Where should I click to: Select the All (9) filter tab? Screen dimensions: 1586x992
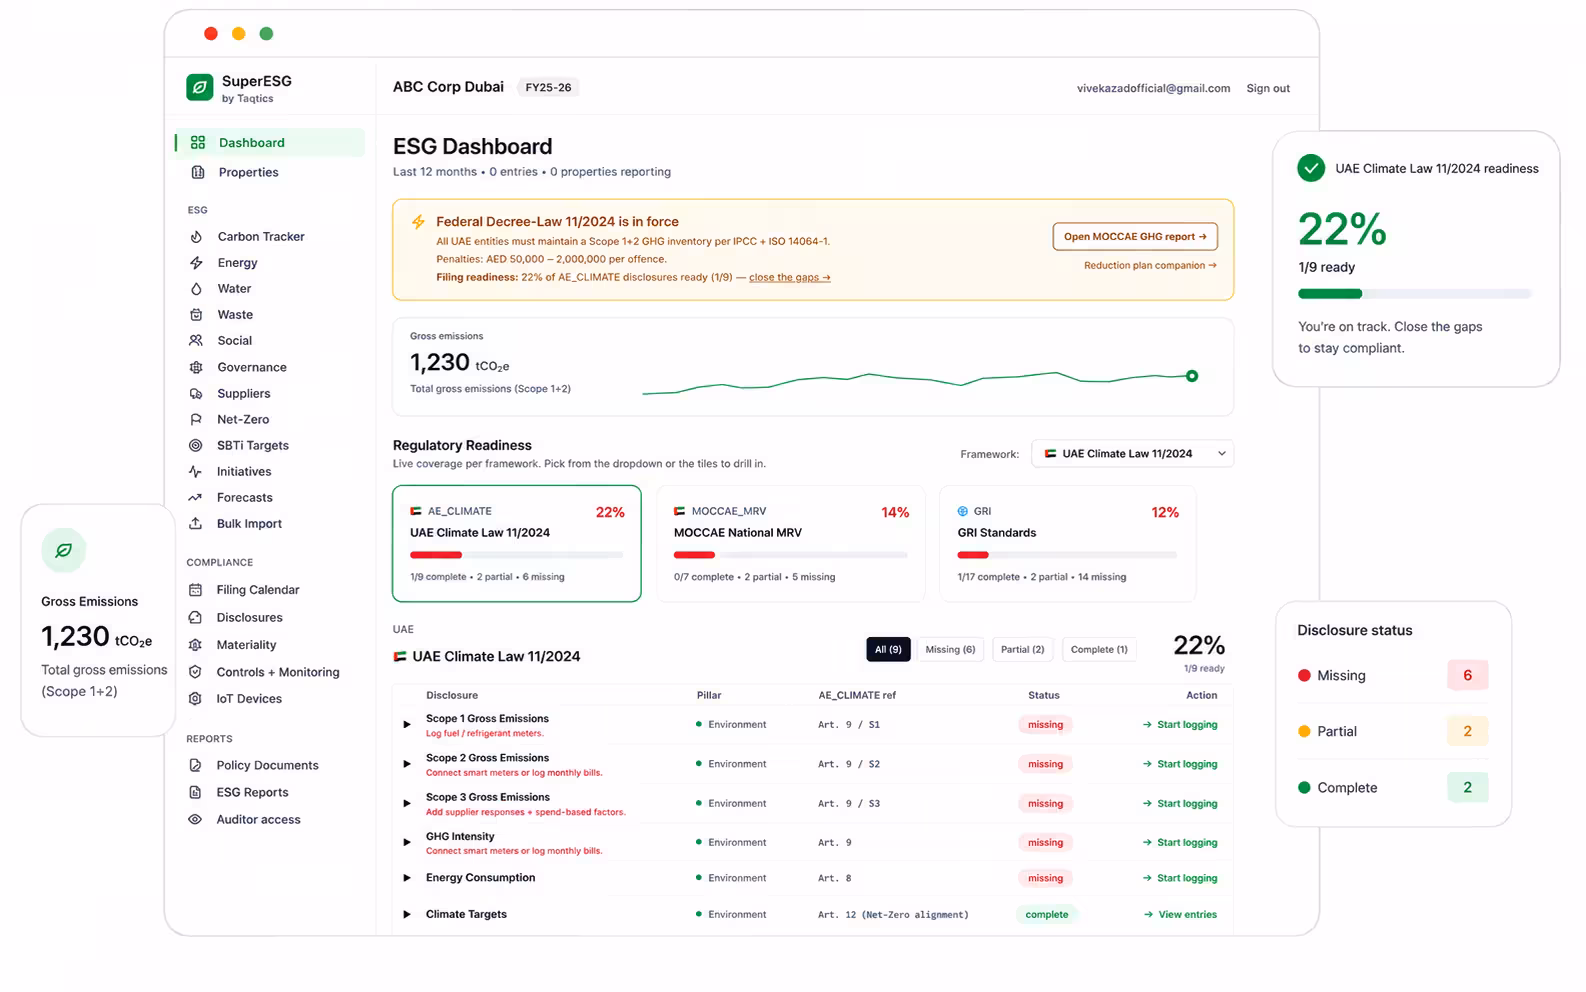point(888,650)
